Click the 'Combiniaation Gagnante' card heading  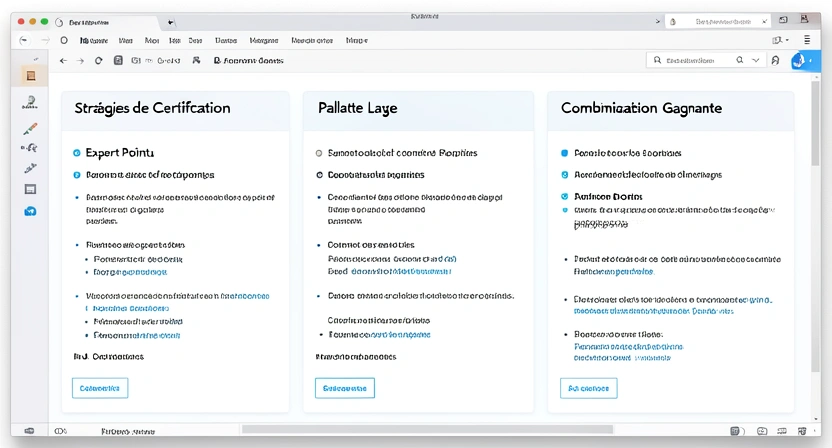(642, 108)
